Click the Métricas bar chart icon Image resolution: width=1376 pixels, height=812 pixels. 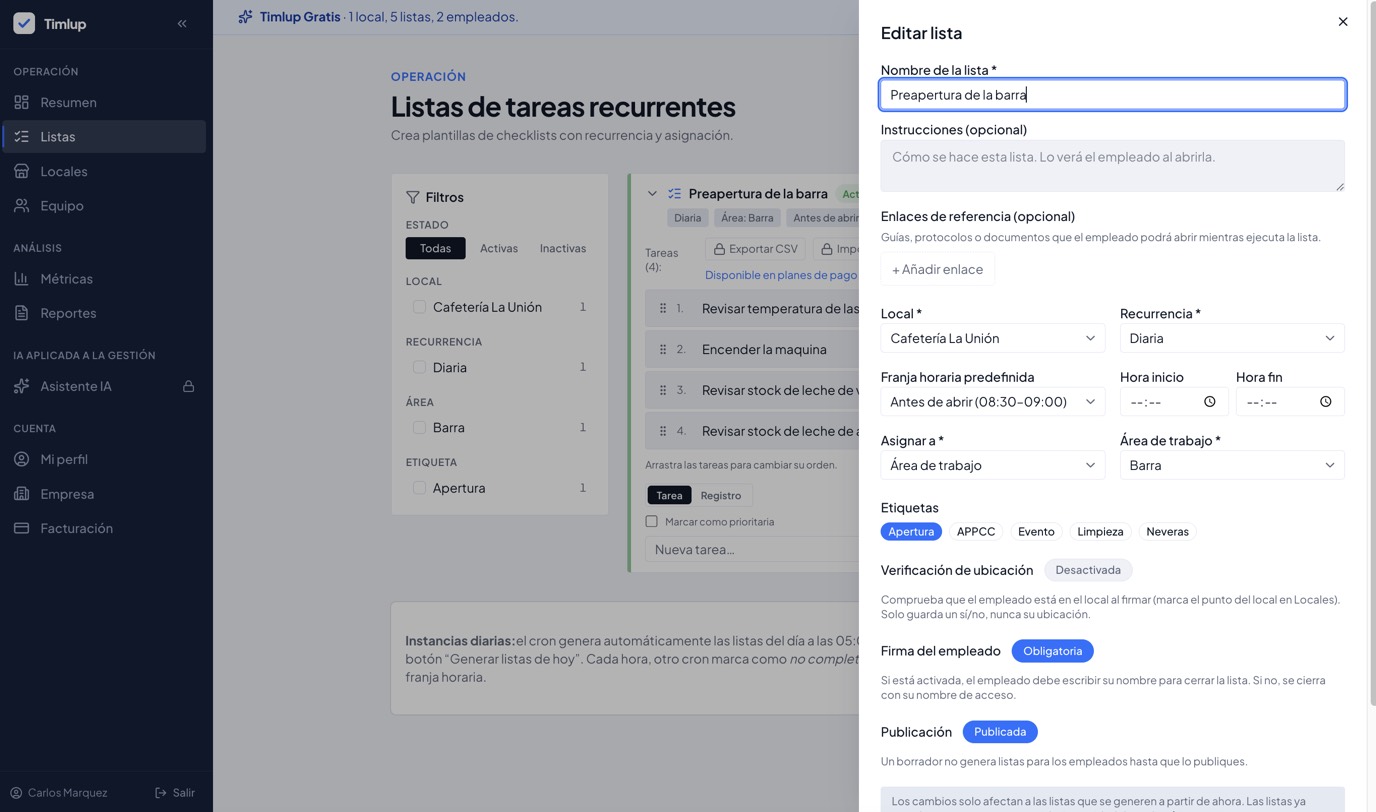21,278
